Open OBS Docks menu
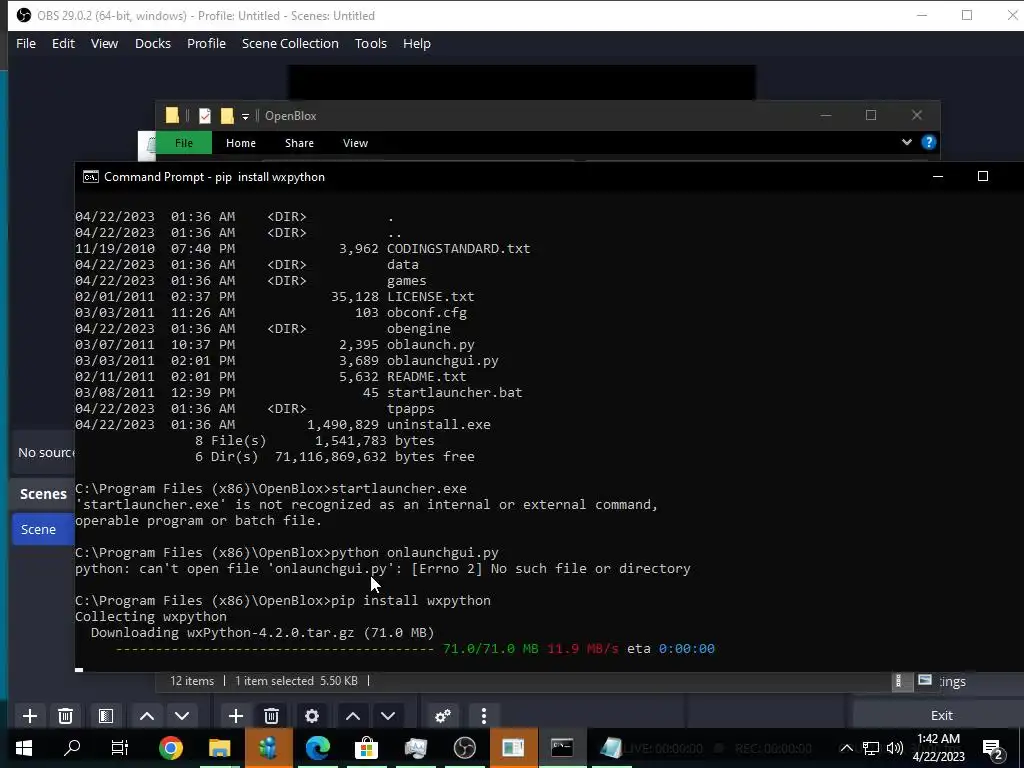The width and height of the screenshot is (1024, 768). point(153,43)
